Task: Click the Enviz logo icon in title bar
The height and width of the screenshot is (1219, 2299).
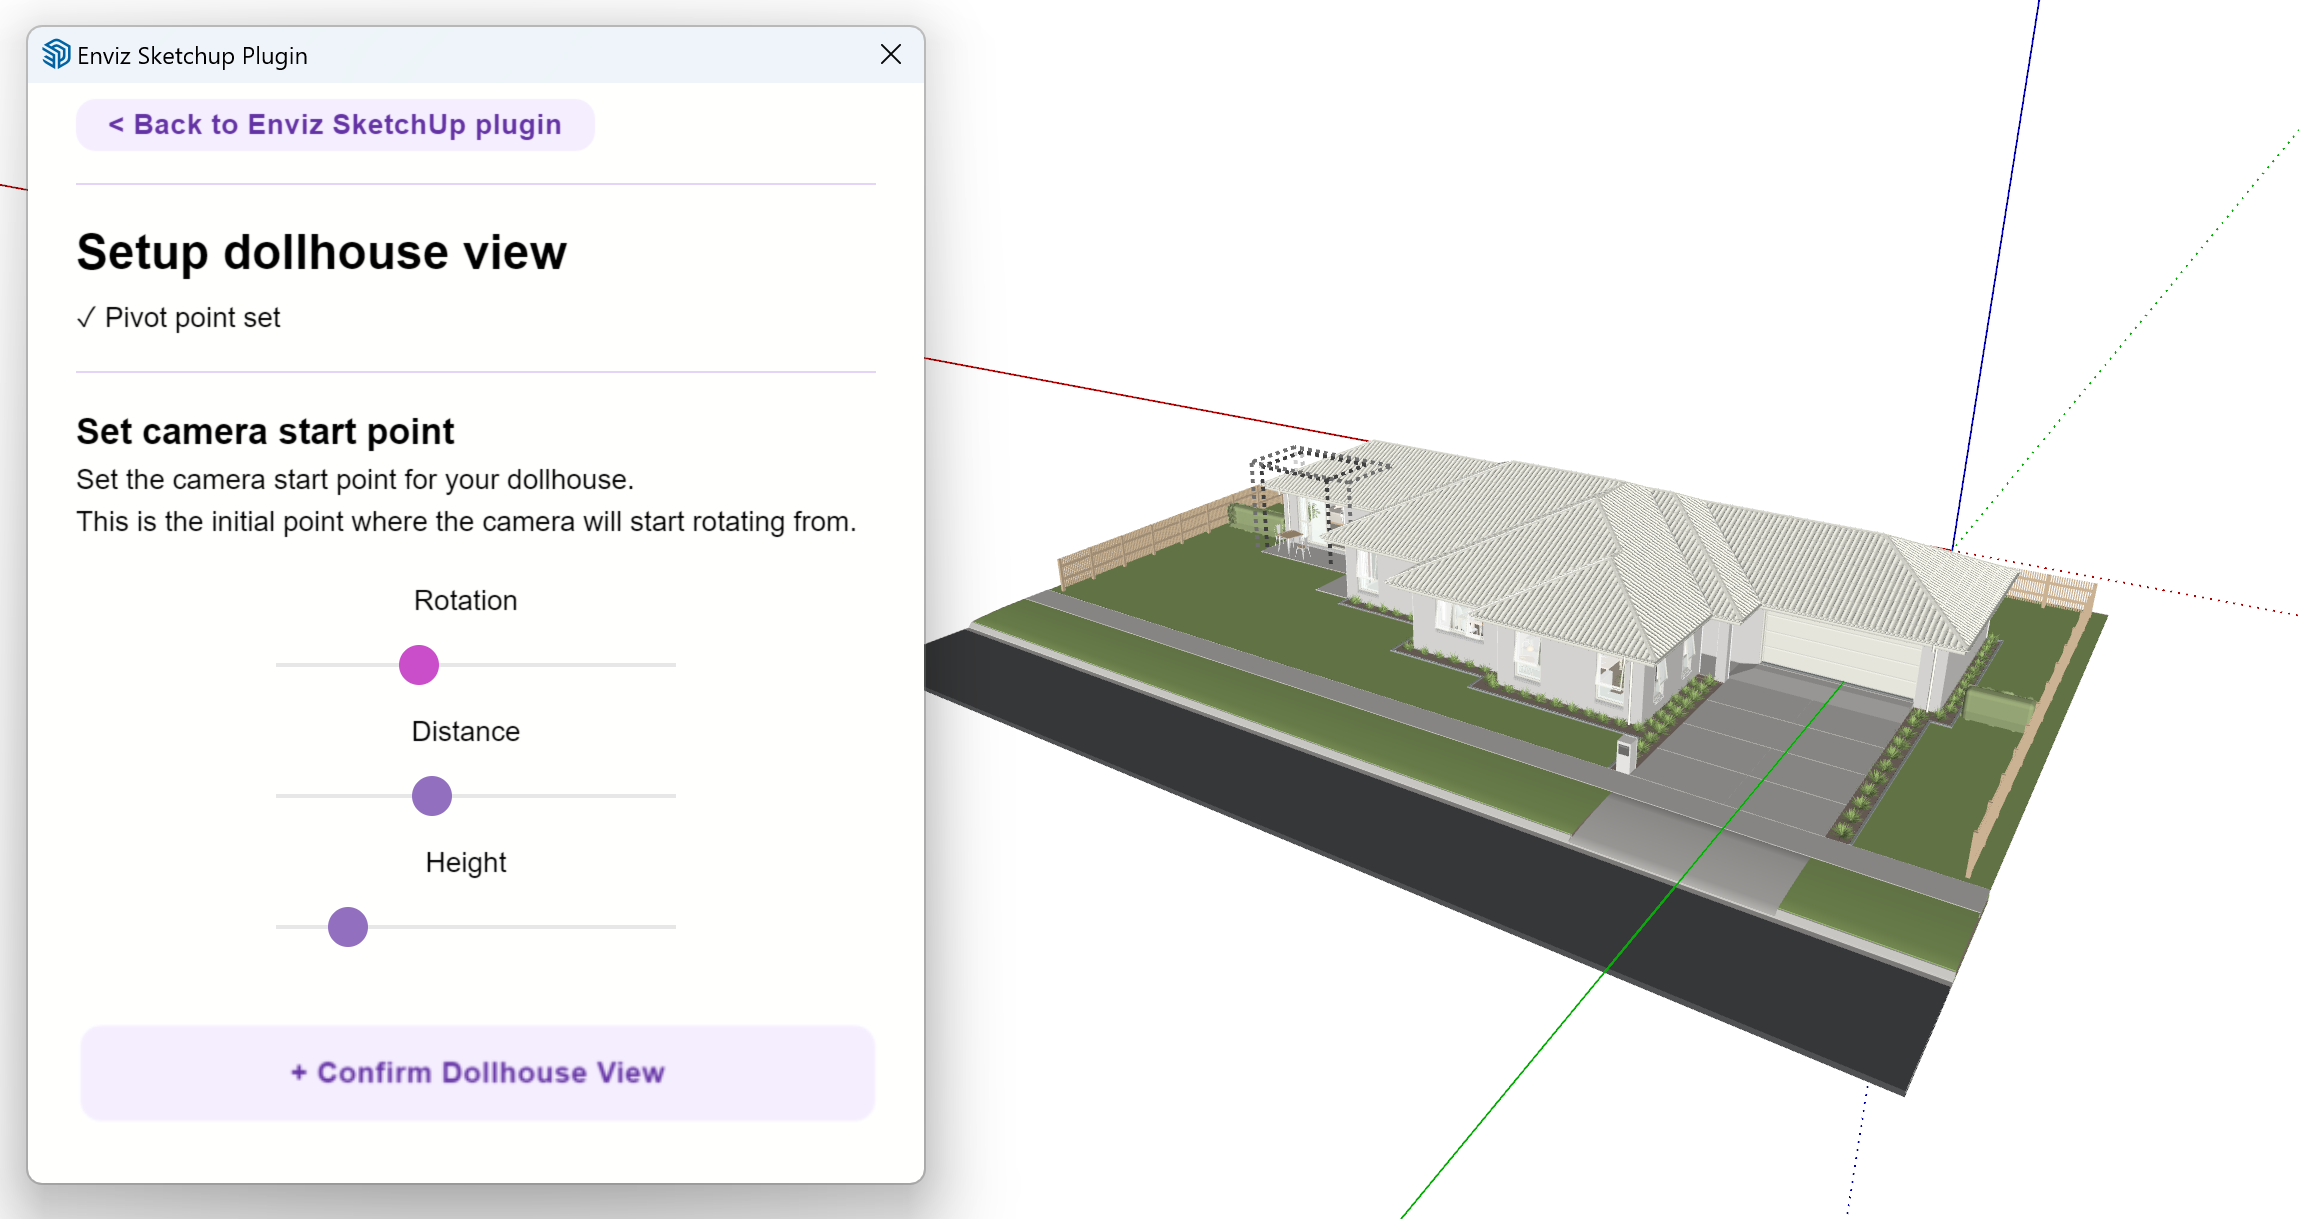Action: pyautogui.click(x=57, y=54)
